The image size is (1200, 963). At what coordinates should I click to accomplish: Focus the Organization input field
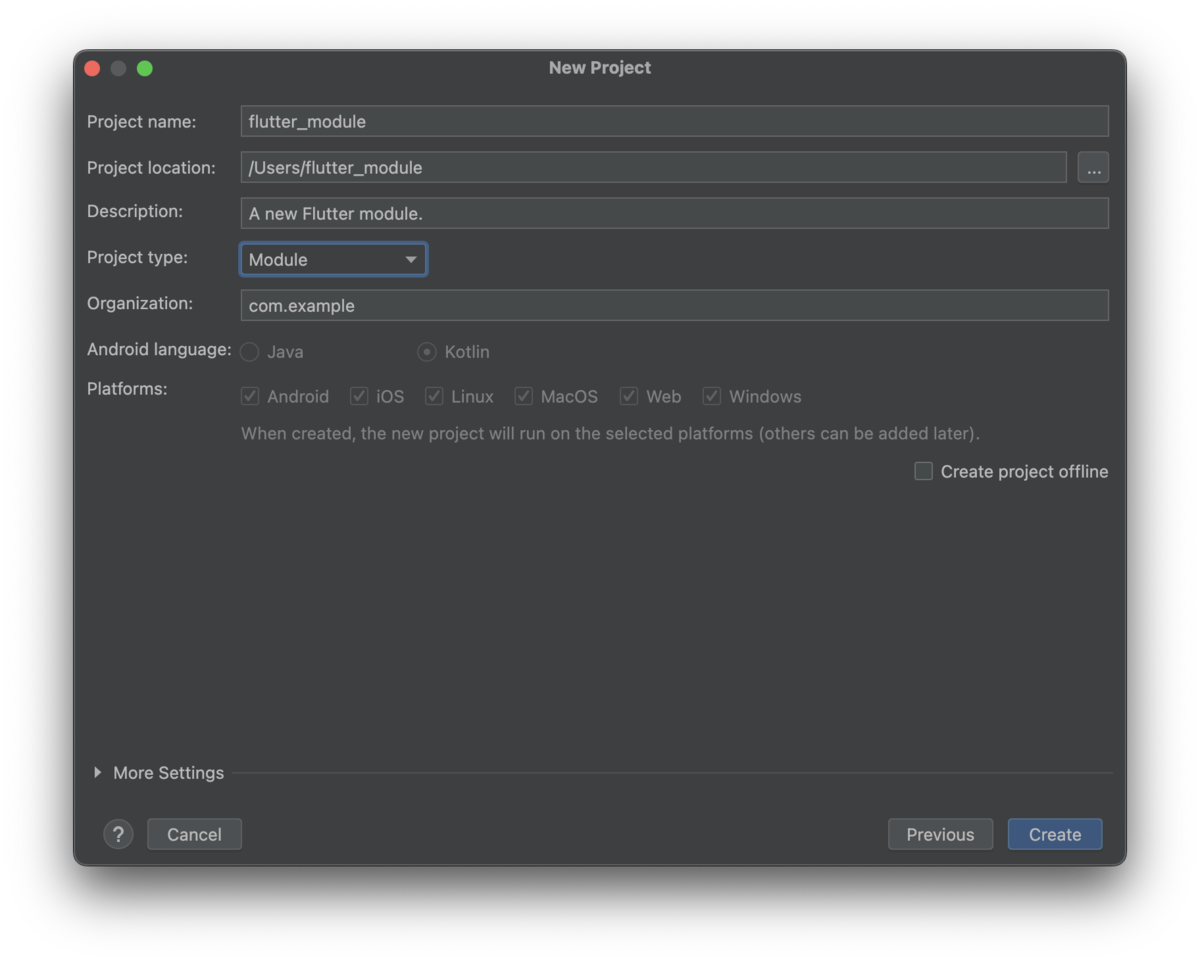click(x=675, y=305)
